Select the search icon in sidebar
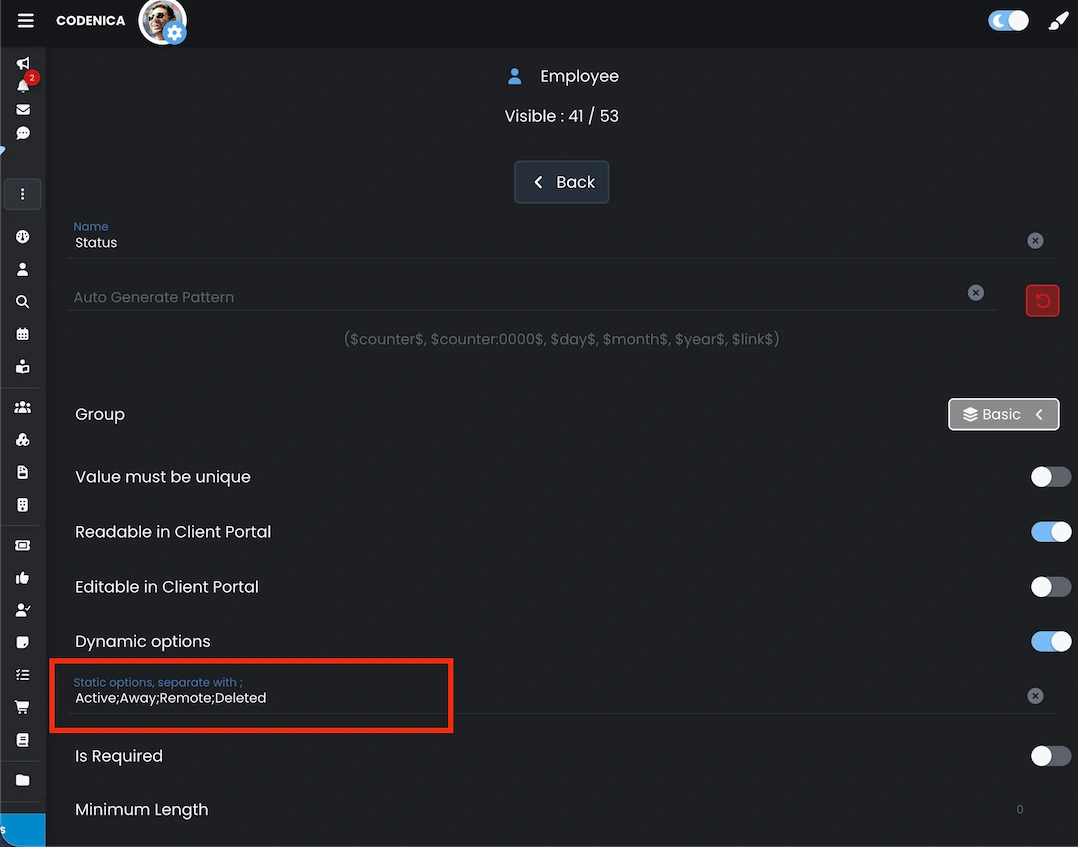Image resolution: width=1078 pixels, height=847 pixels. click(22, 301)
